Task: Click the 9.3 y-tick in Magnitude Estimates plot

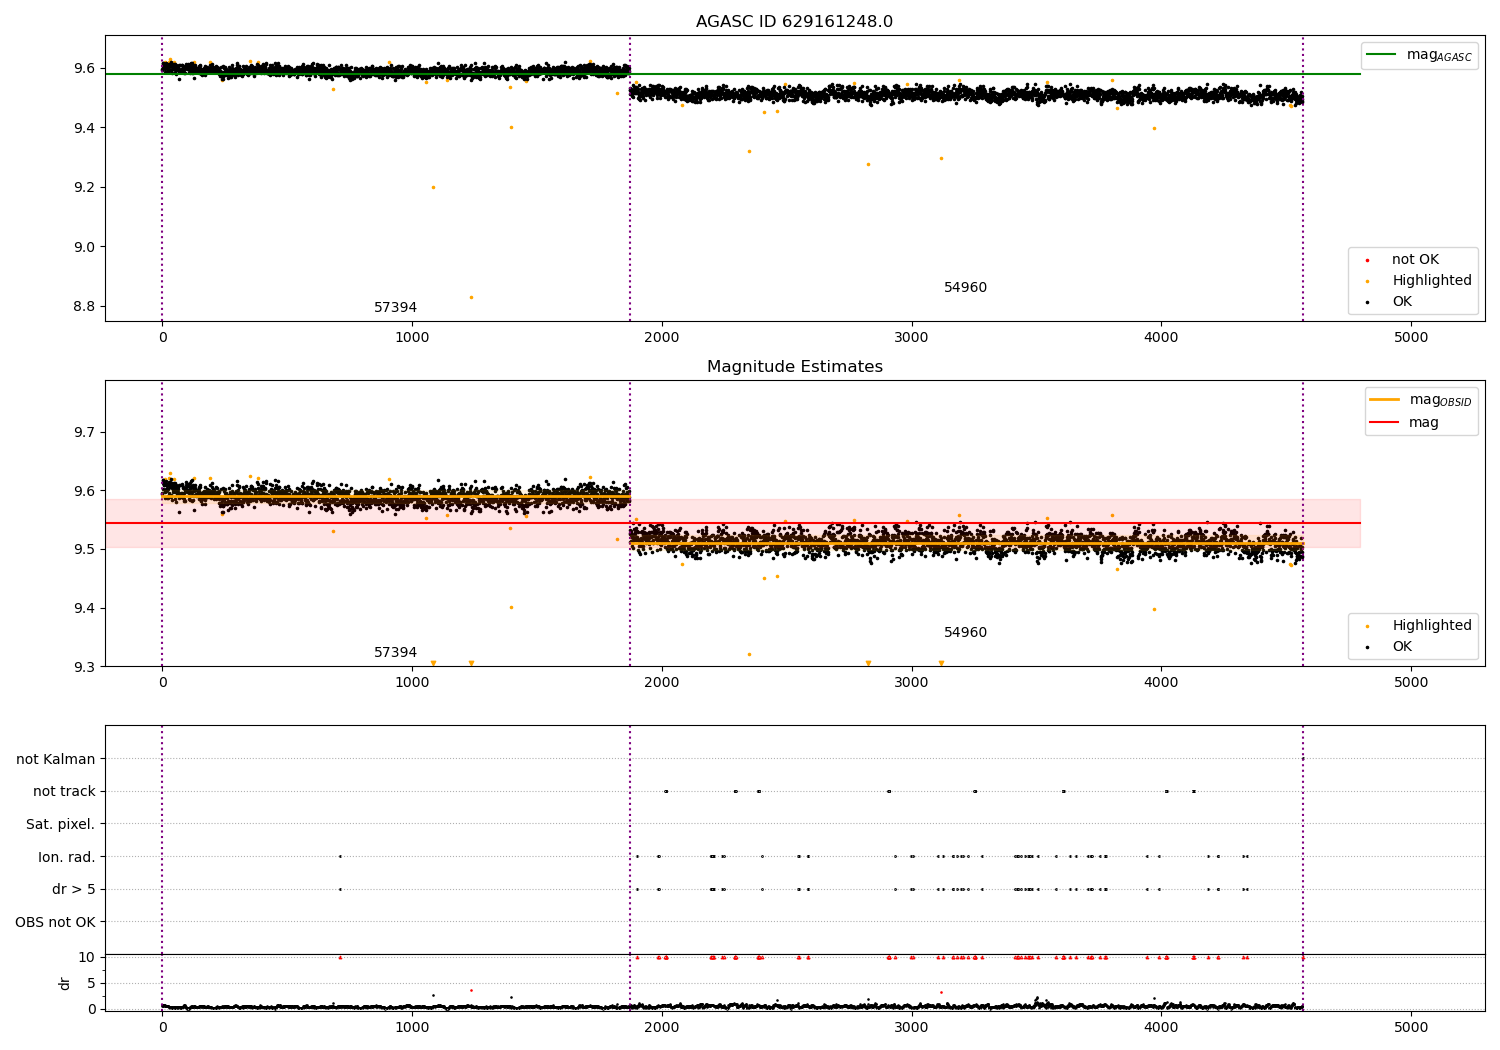Action: [84, 666]
